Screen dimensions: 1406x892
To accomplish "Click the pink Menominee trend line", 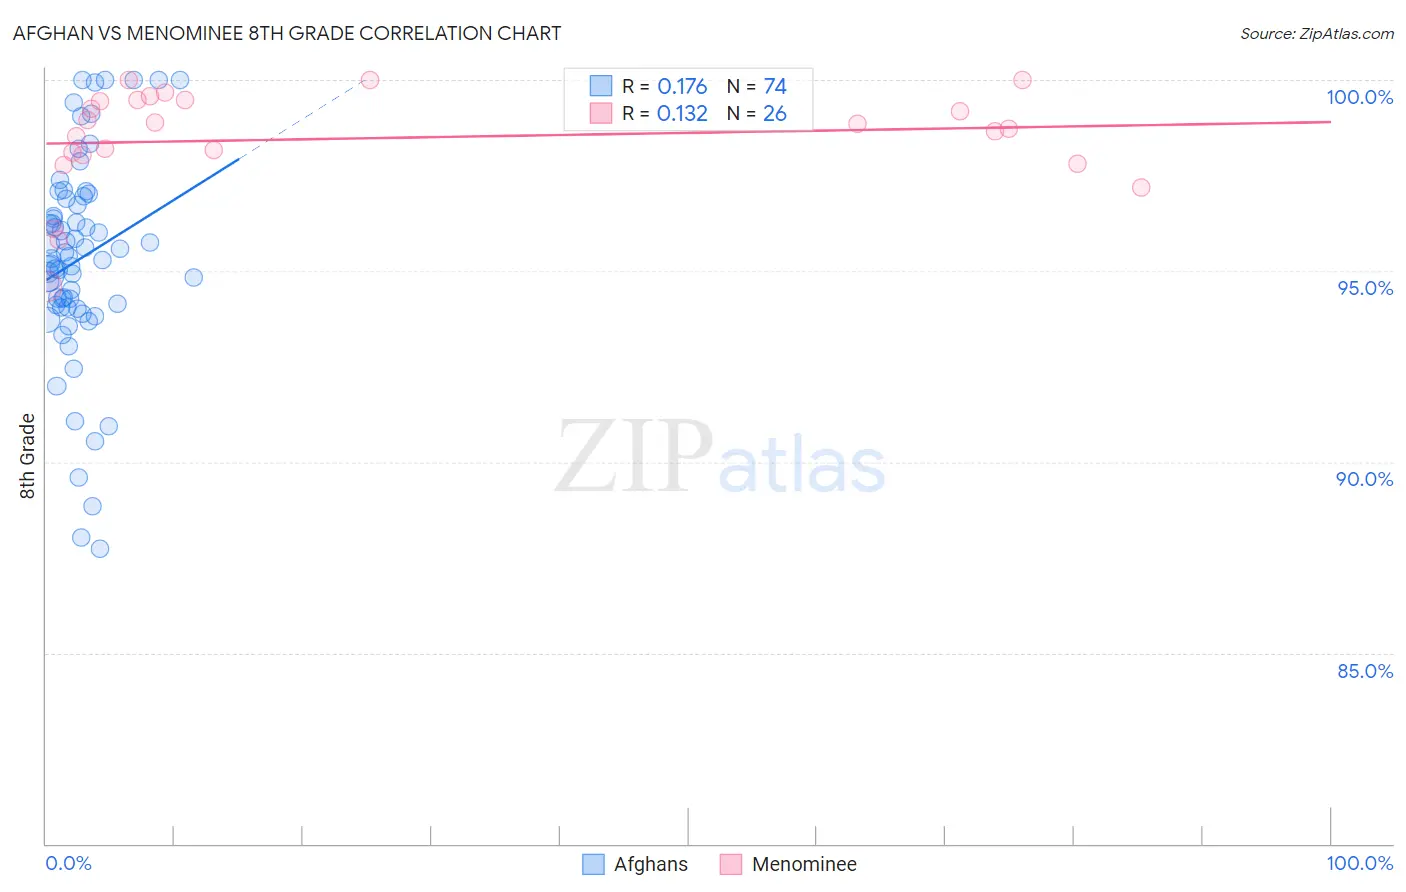I will [688, 132].
